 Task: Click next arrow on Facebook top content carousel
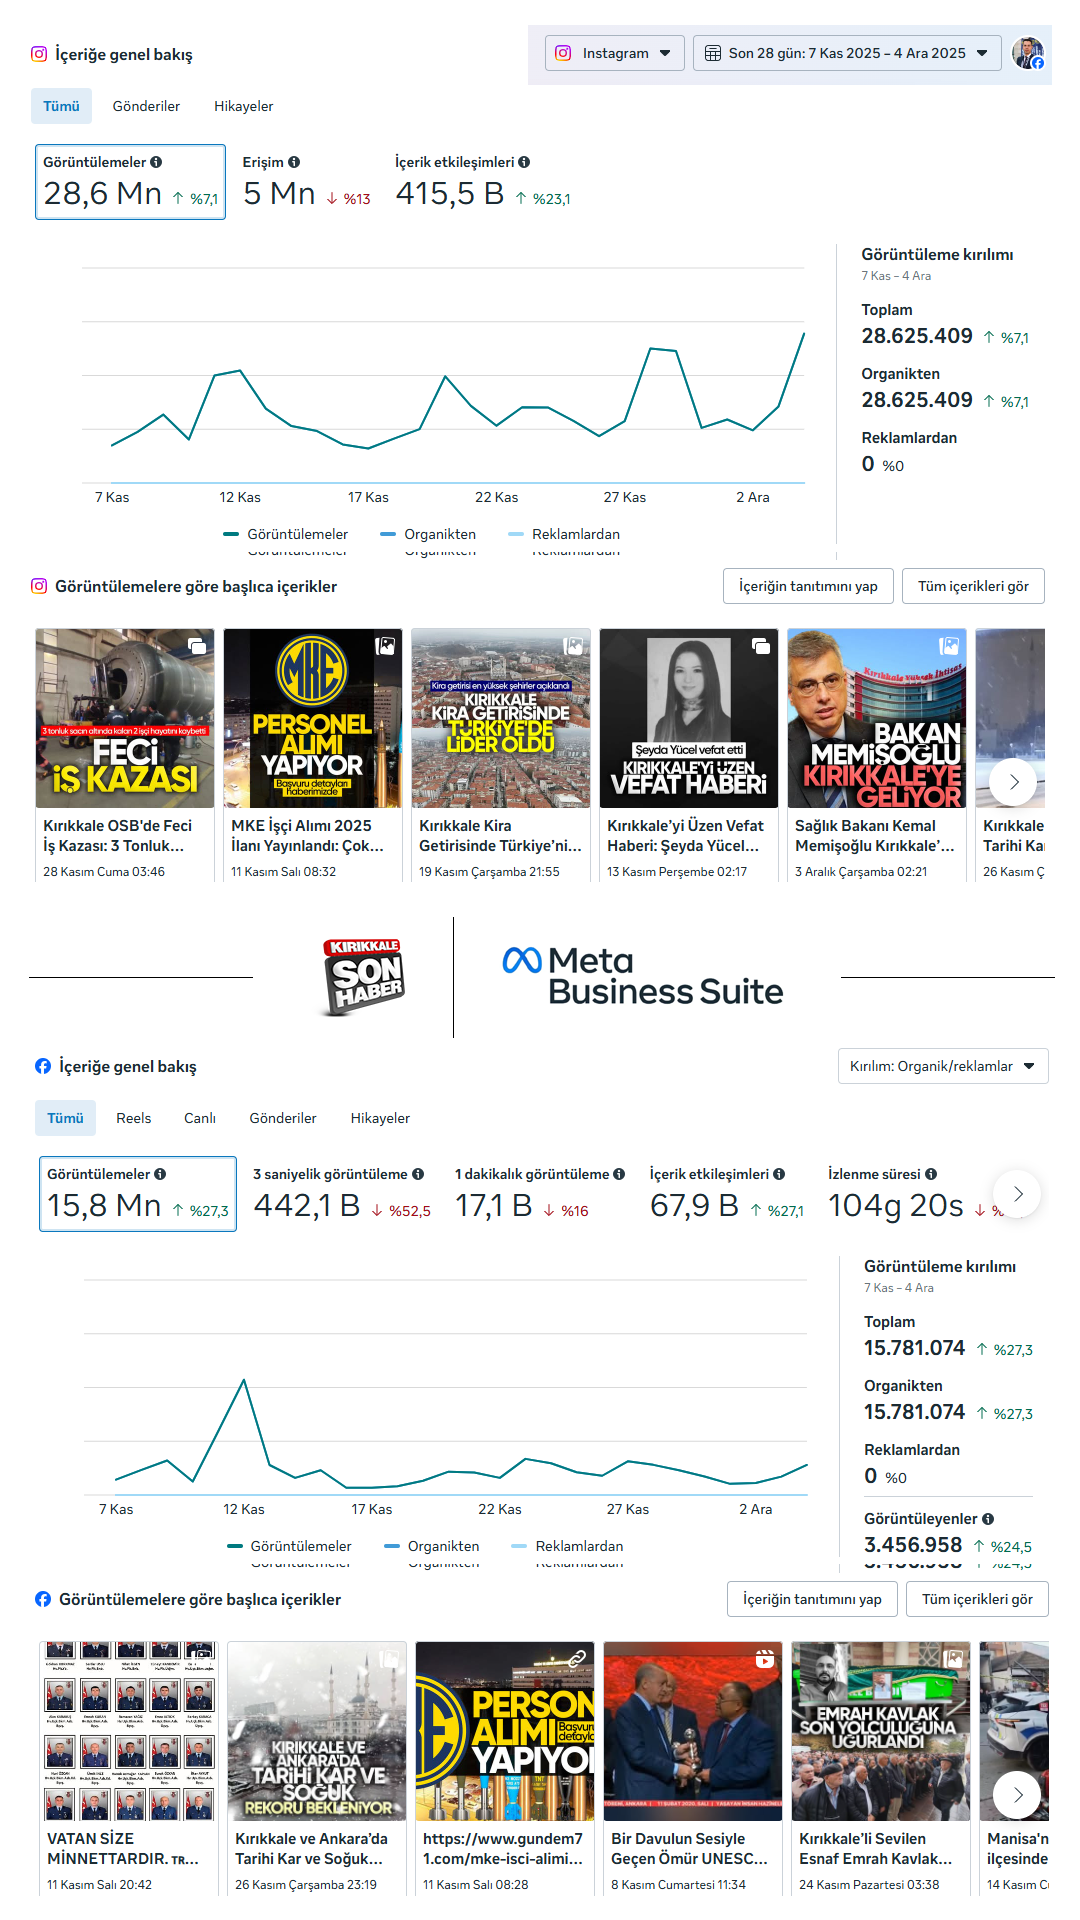(1017, 1795)
